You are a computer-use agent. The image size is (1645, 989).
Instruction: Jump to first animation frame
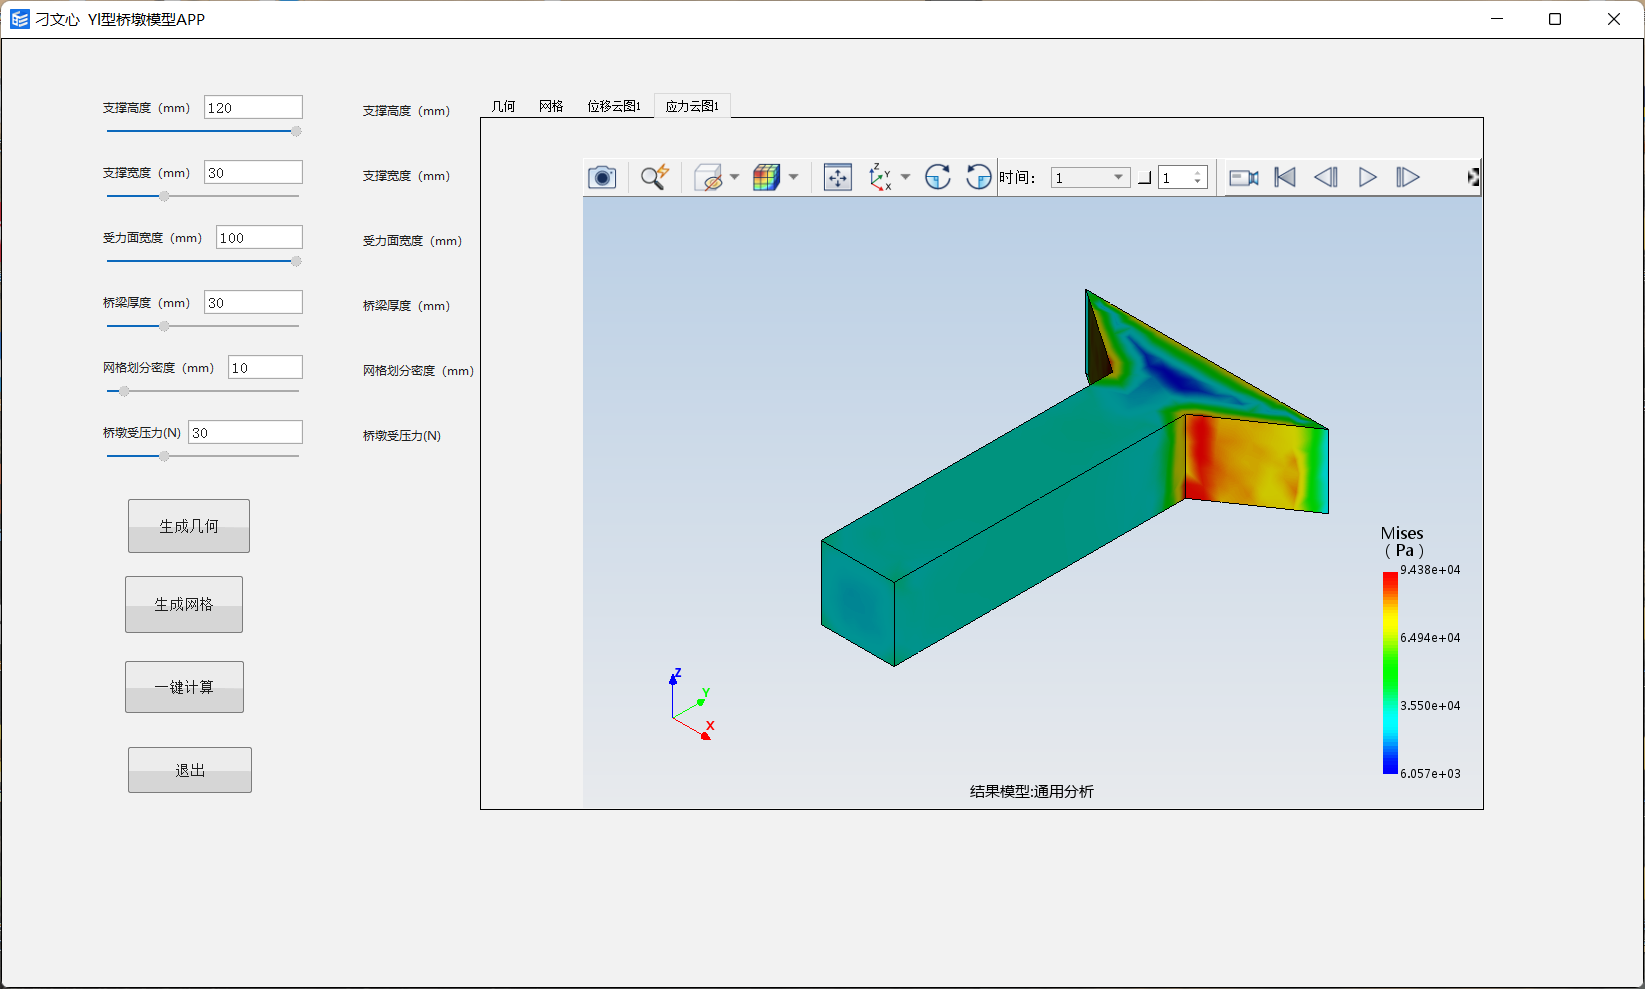[x=1285, y=178]
